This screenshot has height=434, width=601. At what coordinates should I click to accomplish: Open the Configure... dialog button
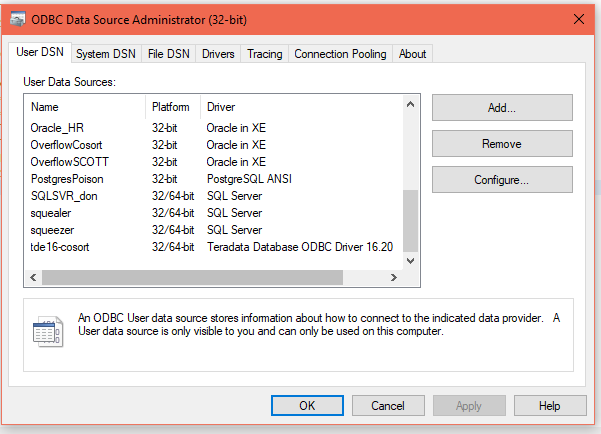(x=502, y=180)
